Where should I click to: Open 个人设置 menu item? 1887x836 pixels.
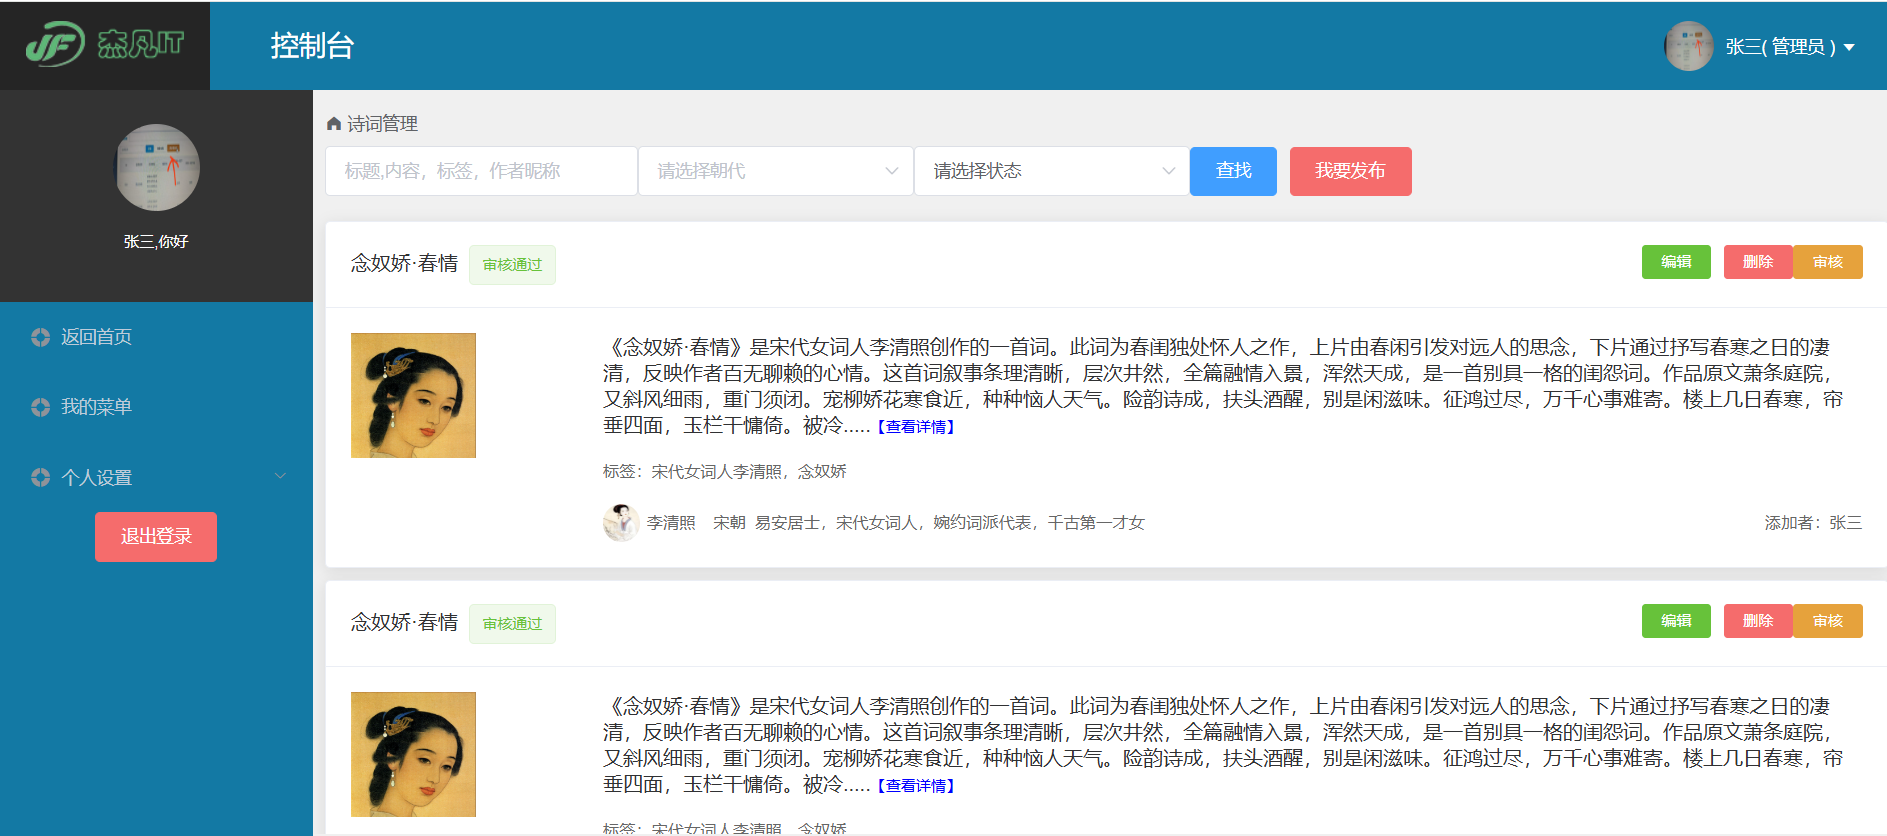pyautogui.click(x=156, y=477)
